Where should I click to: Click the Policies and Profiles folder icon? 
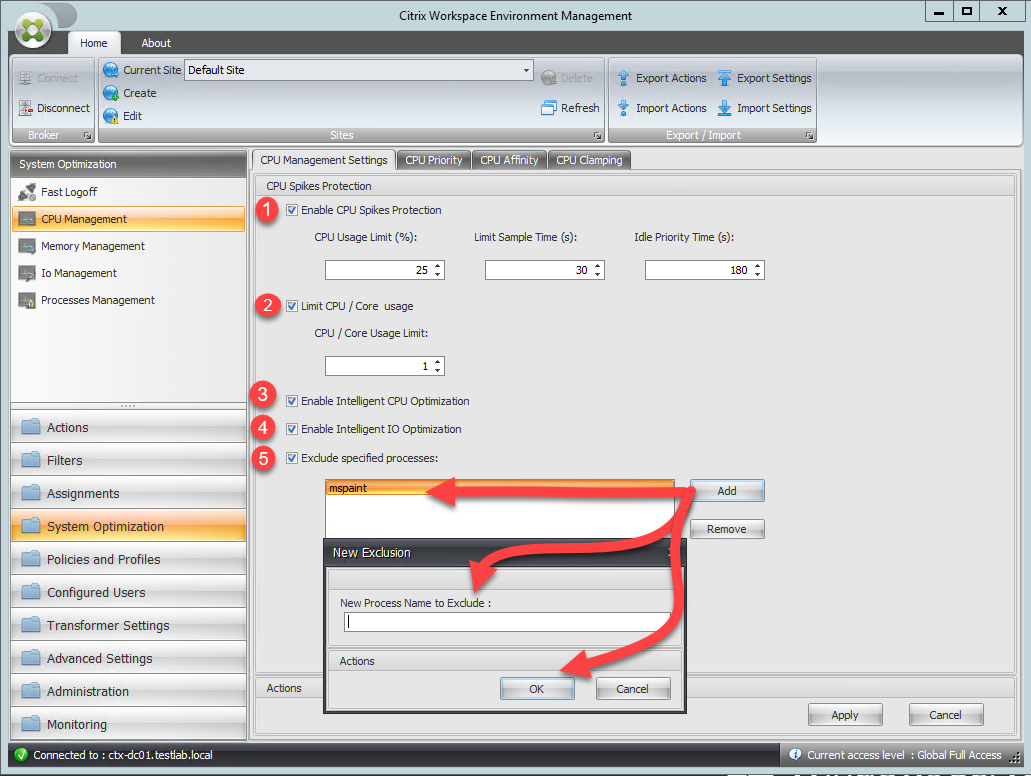(31, 559)
